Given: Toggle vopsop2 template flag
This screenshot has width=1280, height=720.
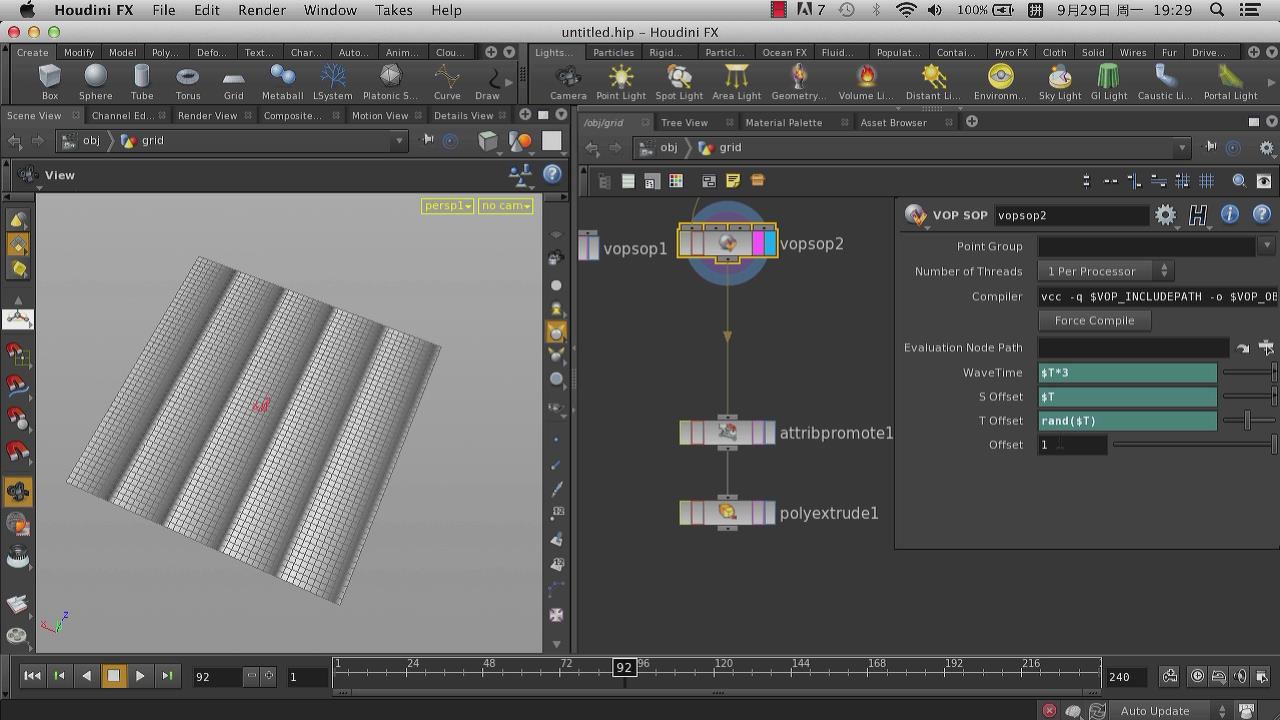Looking at the screenshot, I should (x=758, y=243).
